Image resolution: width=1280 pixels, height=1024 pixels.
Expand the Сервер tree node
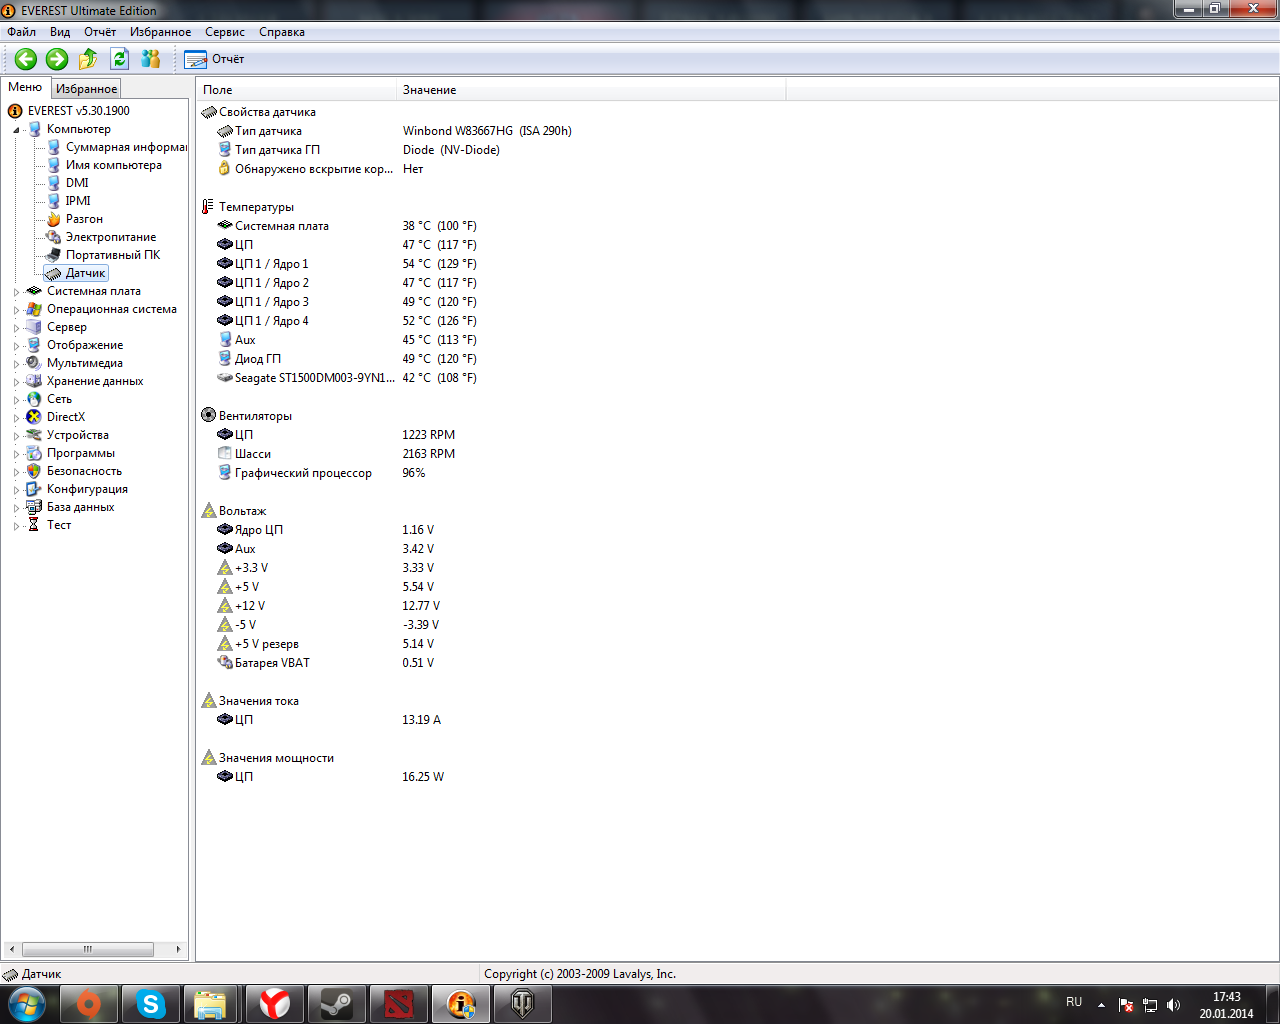[17, 327]
